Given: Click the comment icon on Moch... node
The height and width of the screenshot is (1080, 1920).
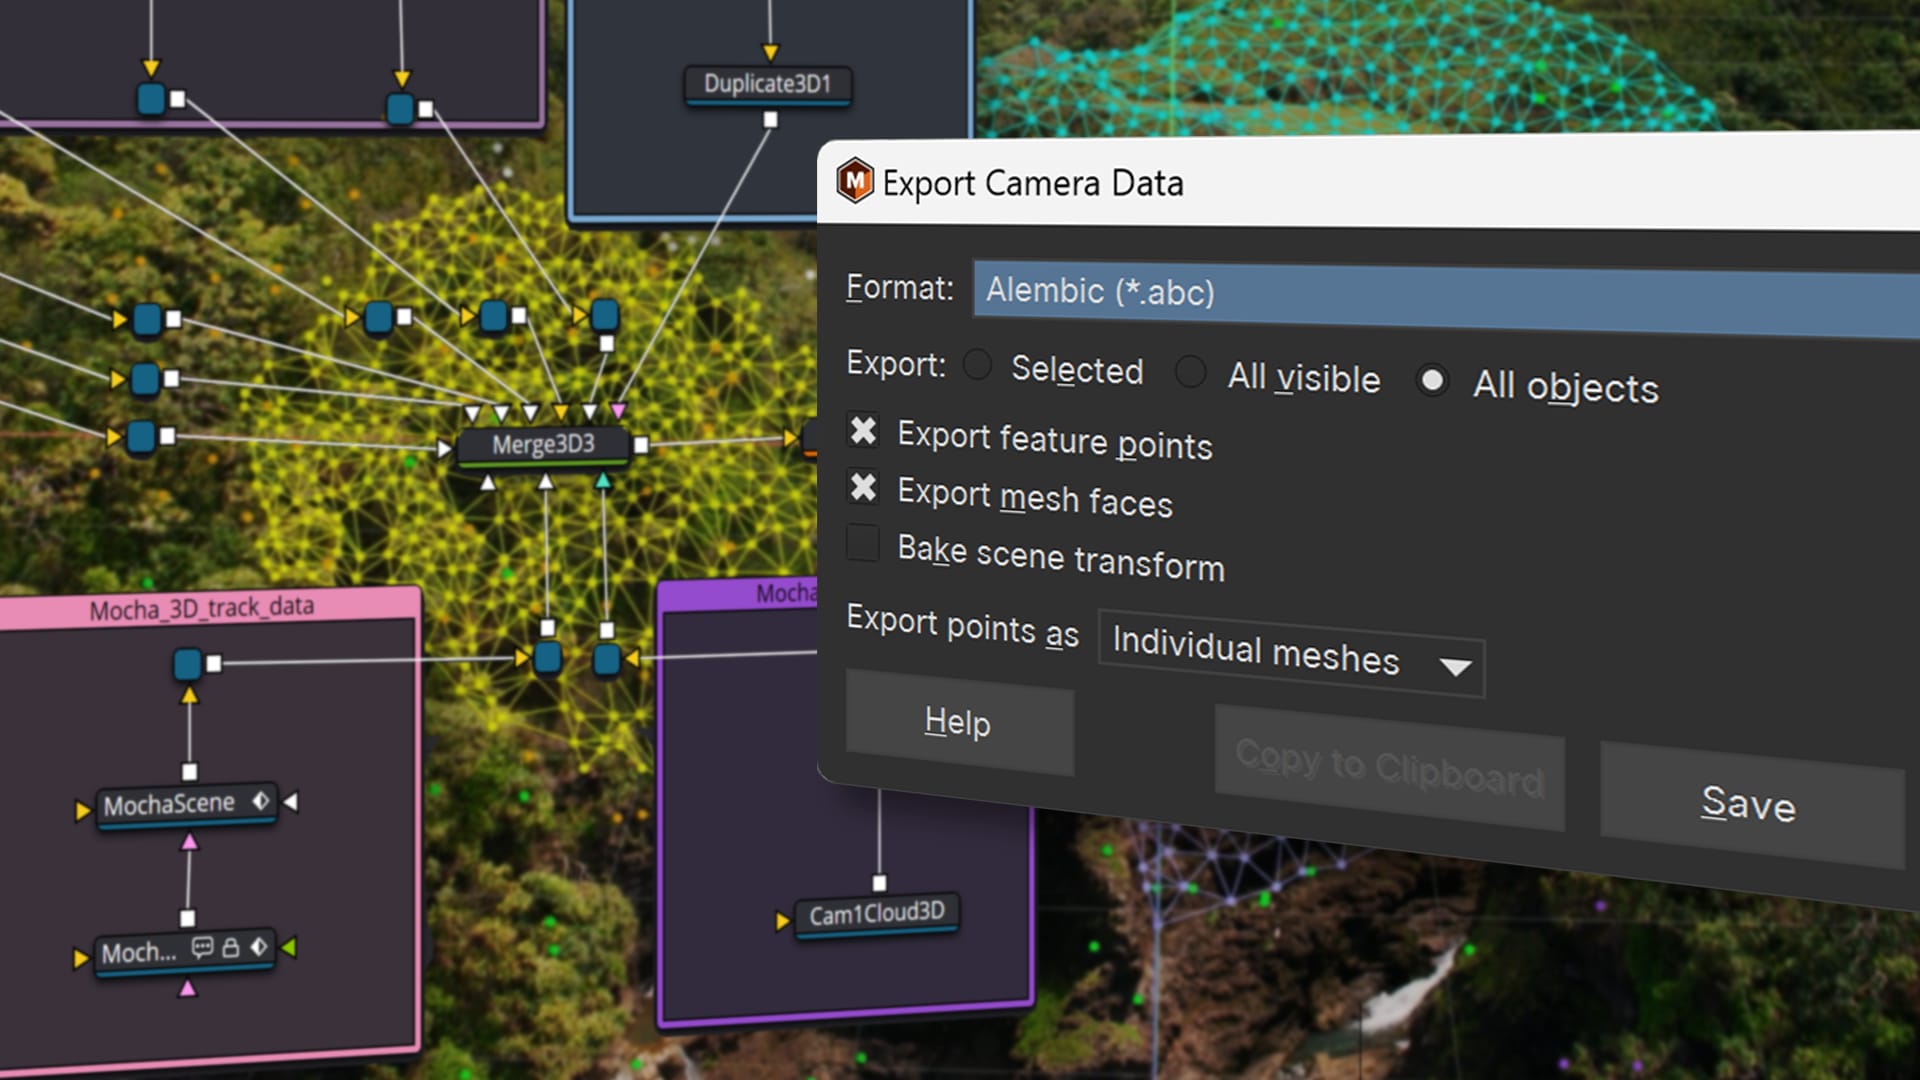Looking at the screenshot, I should coord(202,947).
